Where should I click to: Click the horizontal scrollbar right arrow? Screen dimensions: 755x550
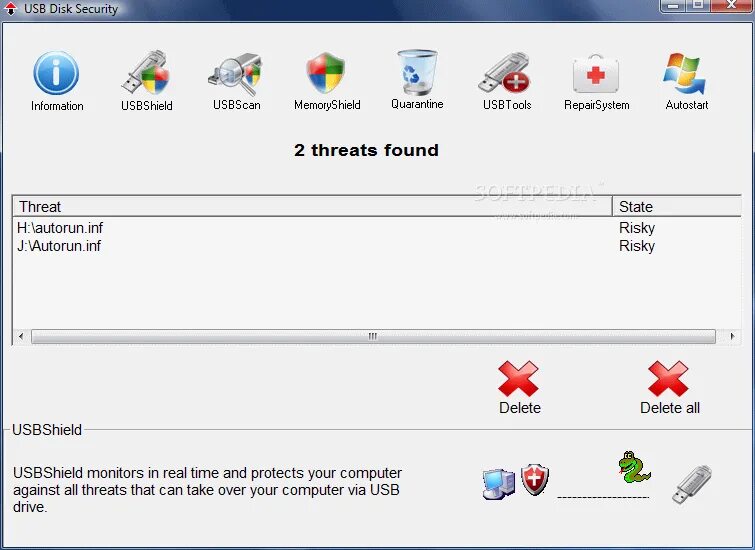tap(732, 336)
